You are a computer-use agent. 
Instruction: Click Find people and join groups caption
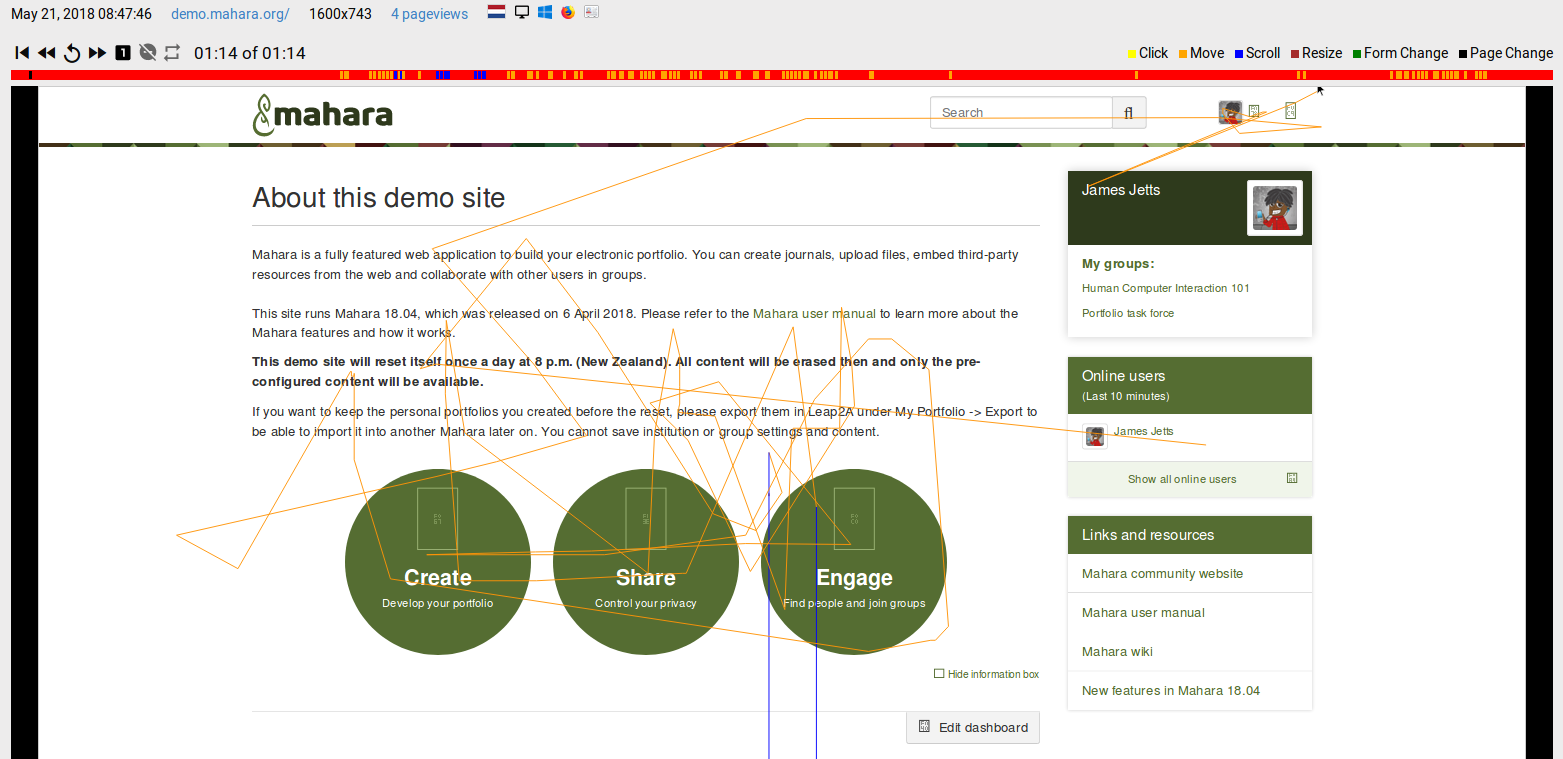(854, 603)
